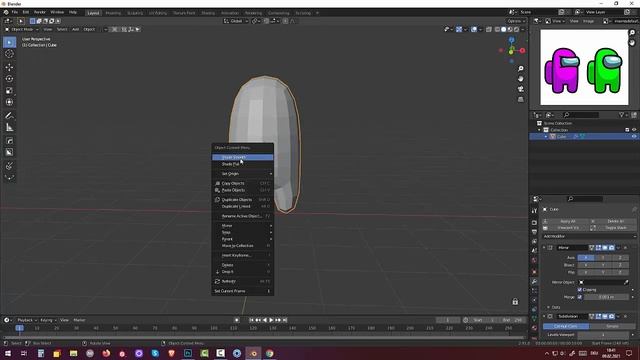Open the Render properties tab icon
Image resolution: width=640 pixels, height=360 pixels.
click(534, 223)
